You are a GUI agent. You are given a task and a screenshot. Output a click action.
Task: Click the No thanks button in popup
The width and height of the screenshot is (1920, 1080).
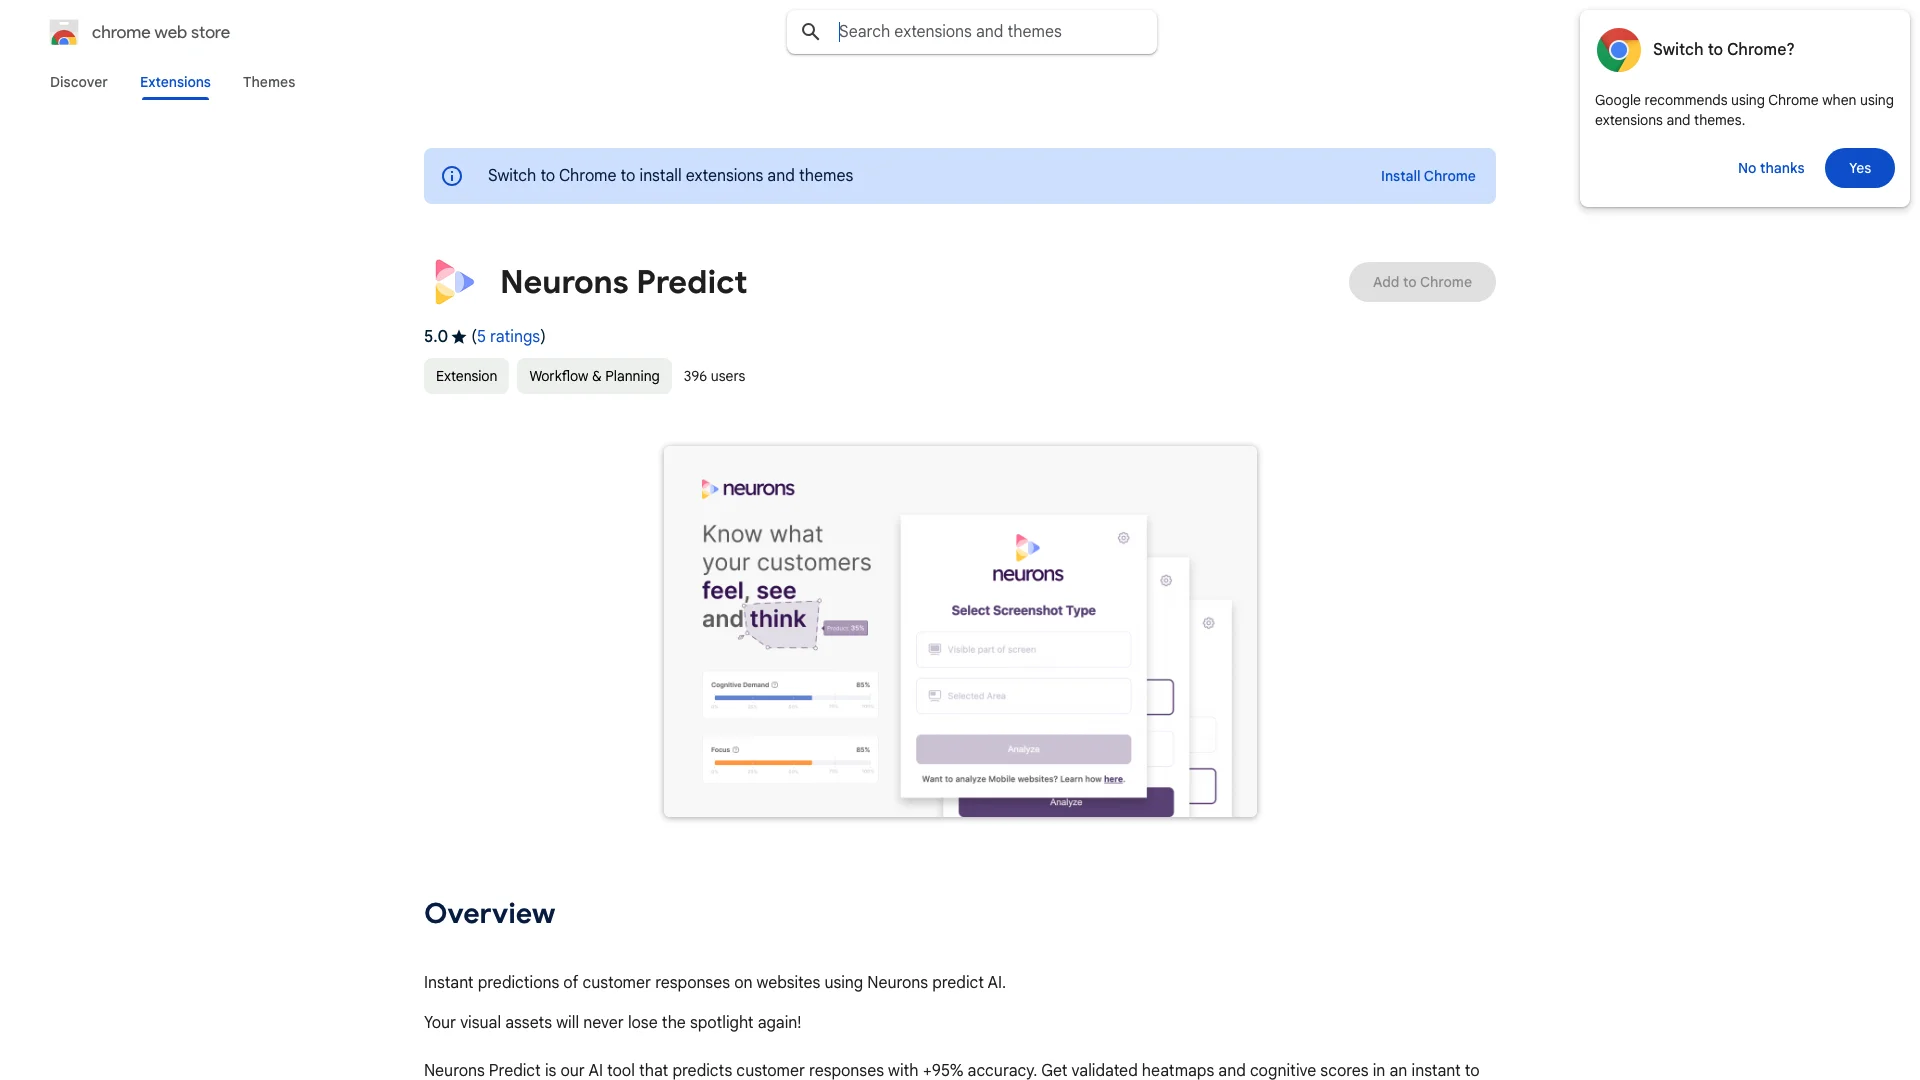[x=1771, y=167]
